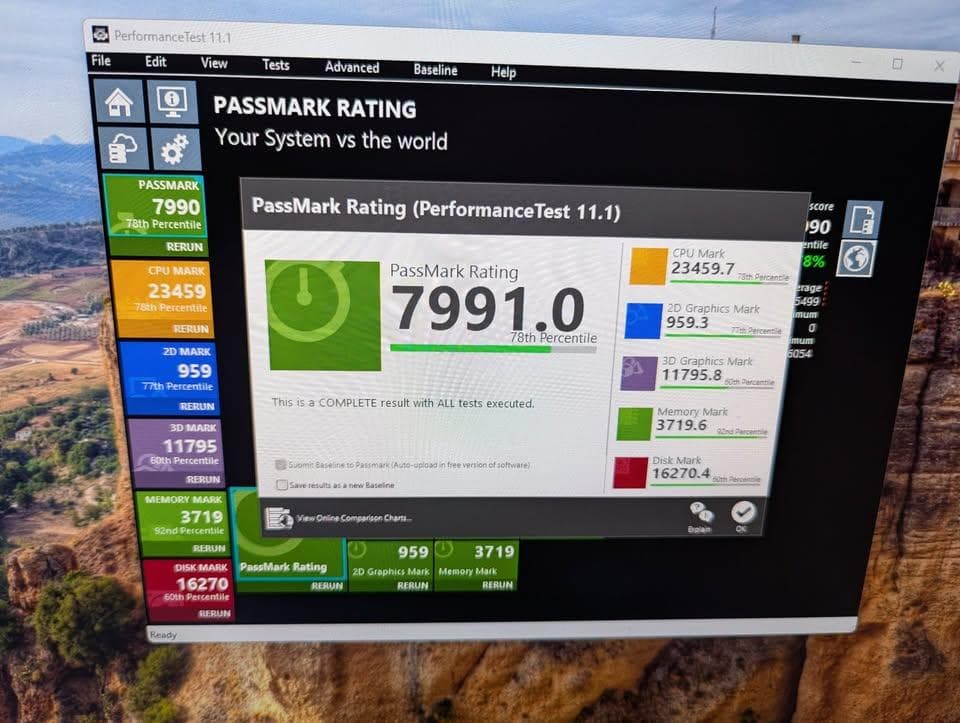Open the Help menu
Screen dimensions: 960x723
pos(503,72)
